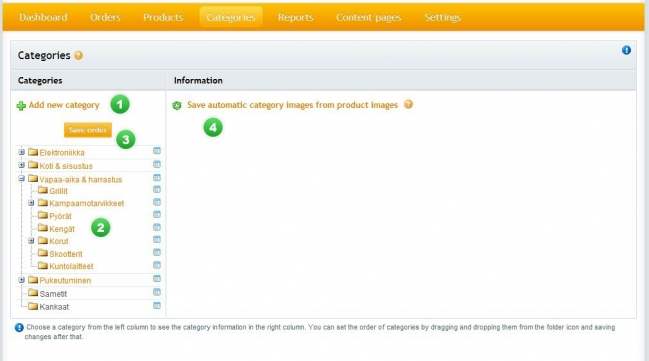649x361 pixels.
Task: Click the list icon in the Elektroniikka row
Action: tap(157, 151)
